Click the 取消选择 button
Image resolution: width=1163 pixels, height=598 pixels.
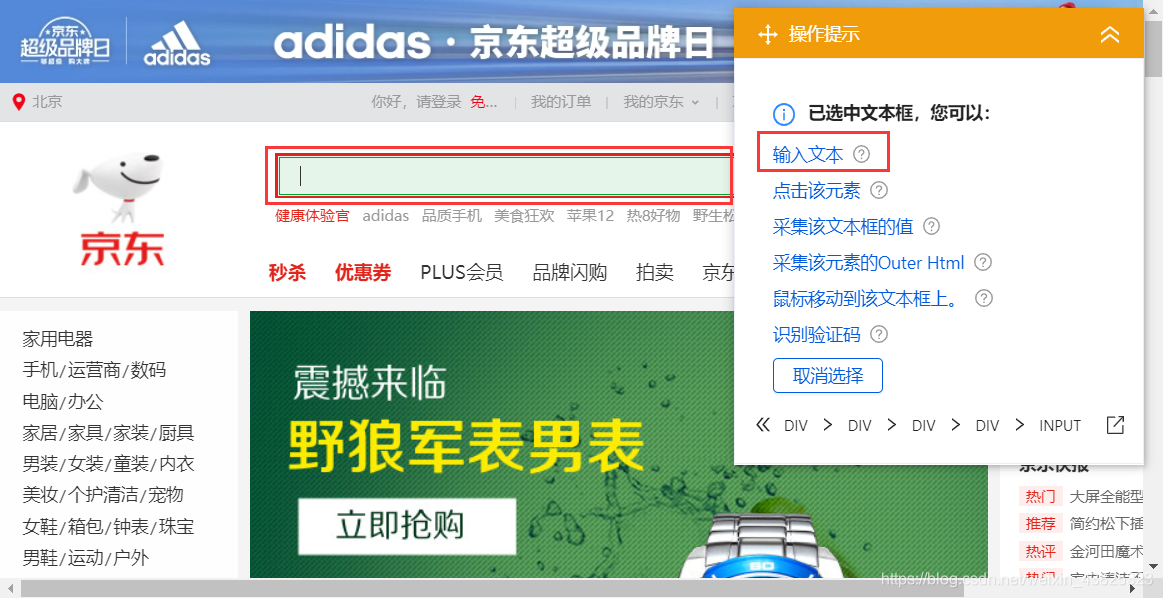pyautogui.click(x=828, y=375)
